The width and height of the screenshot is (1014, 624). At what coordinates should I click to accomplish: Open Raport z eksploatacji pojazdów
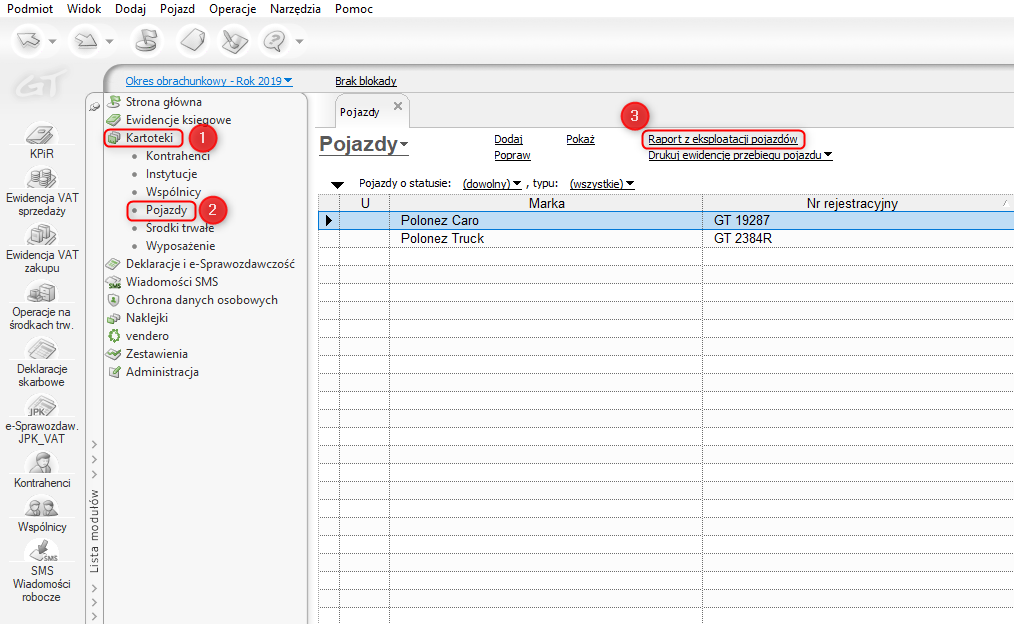click(x=722, y=139)
